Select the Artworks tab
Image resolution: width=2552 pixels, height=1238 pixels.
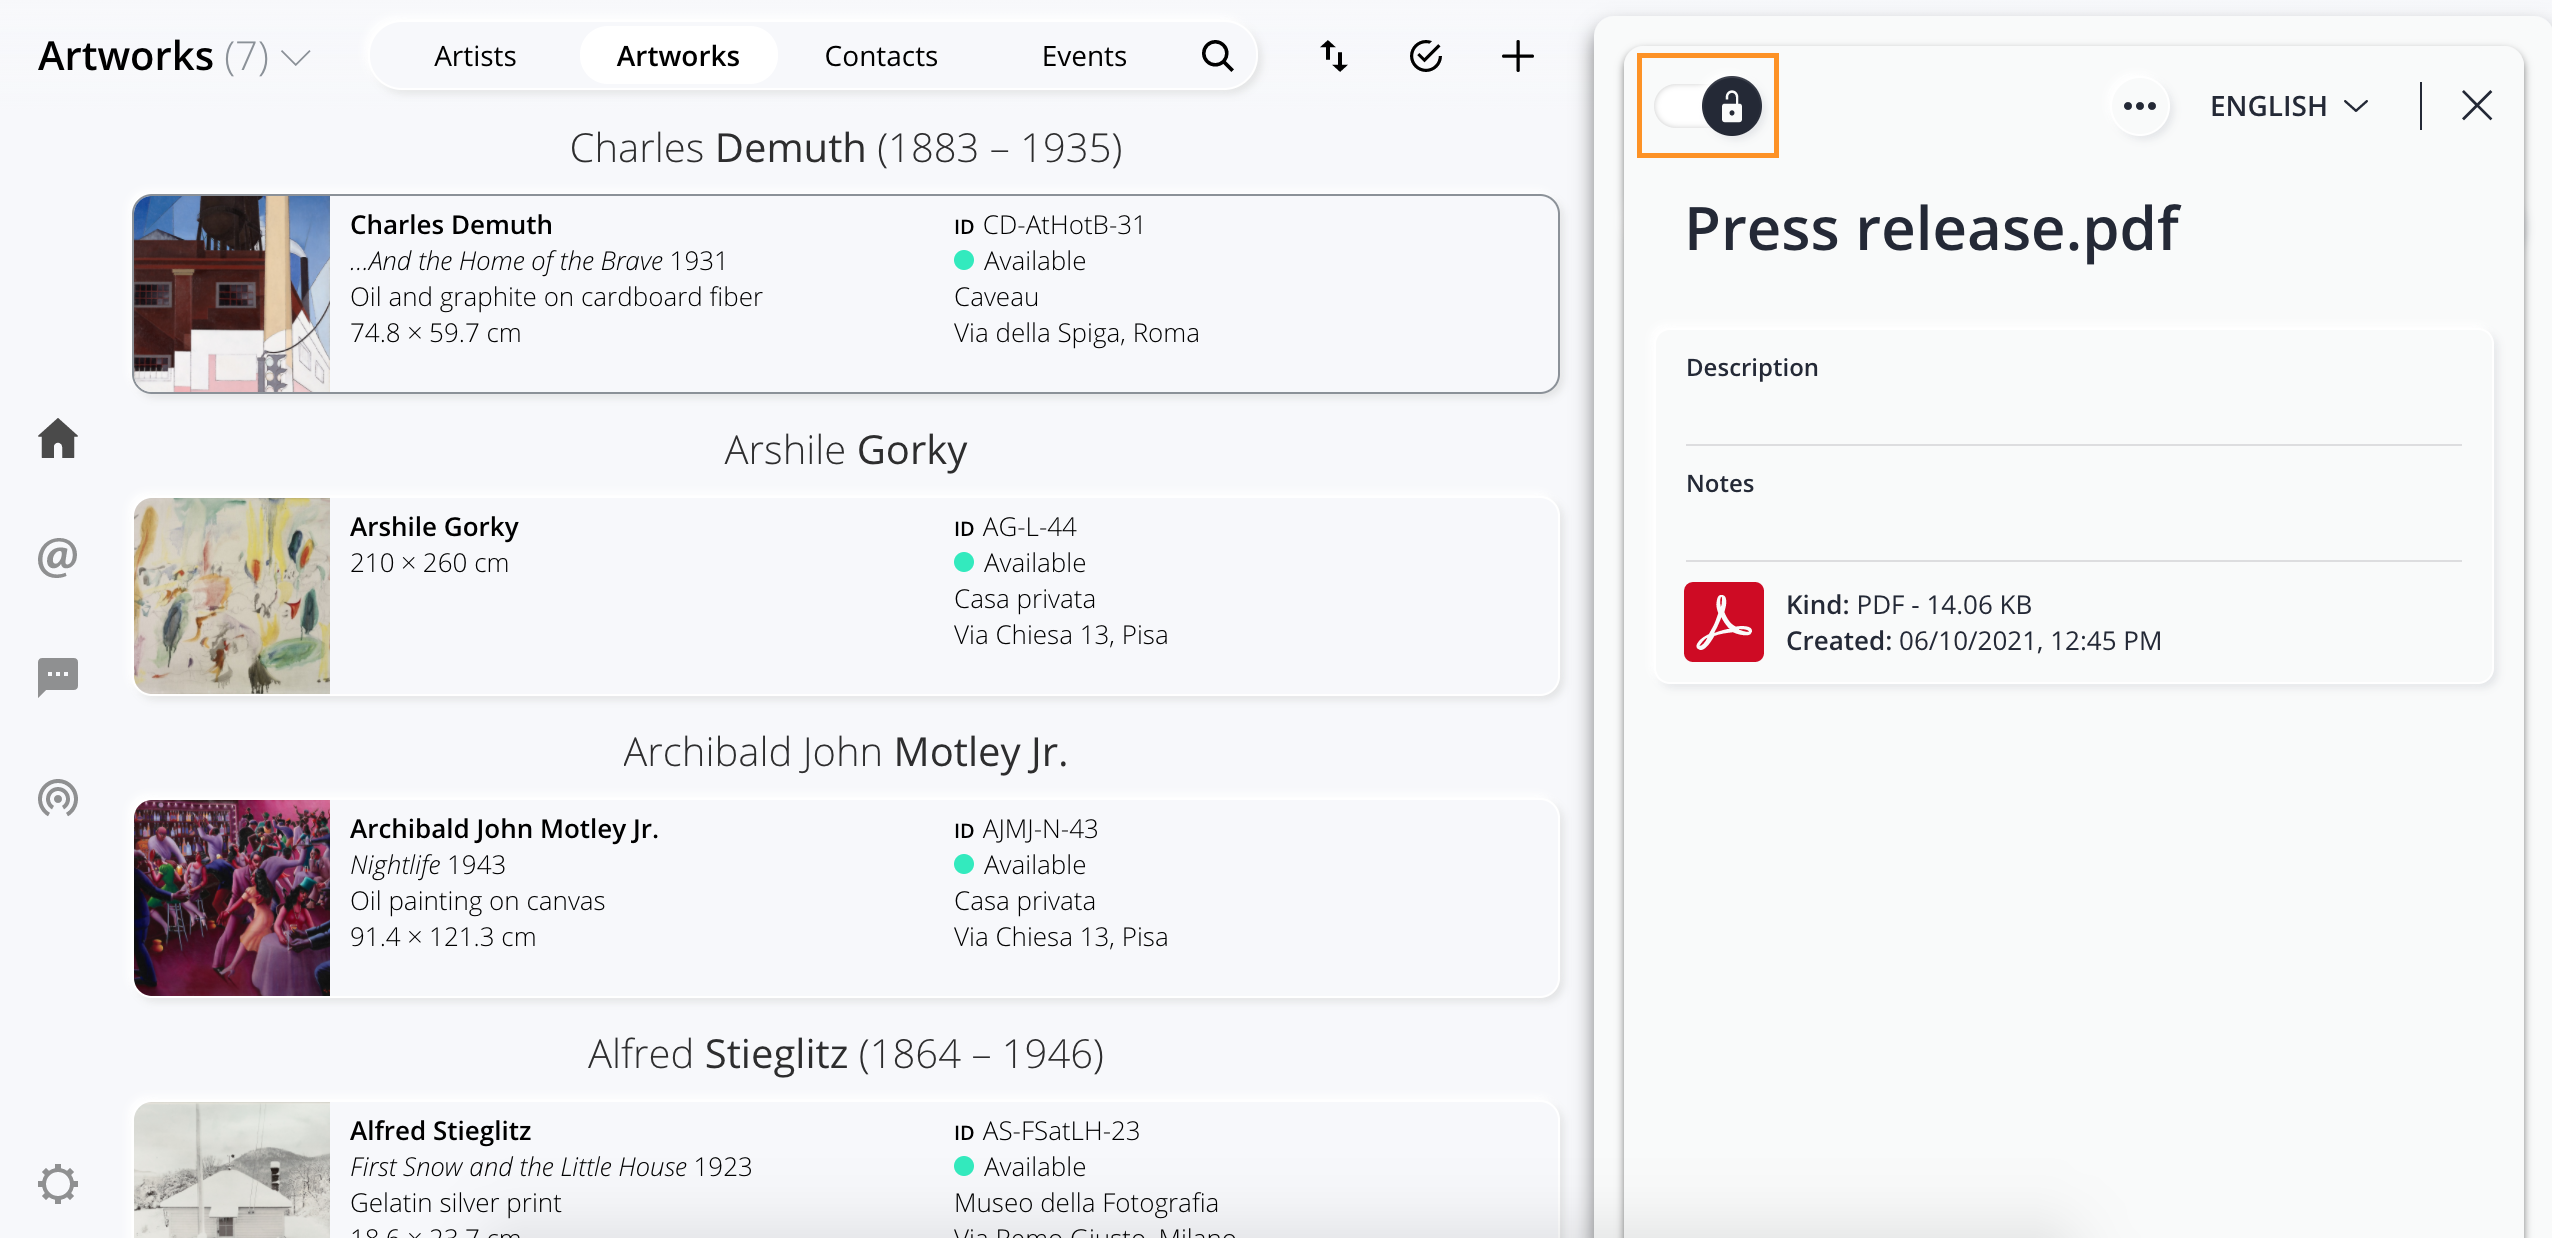pyautogui.click(x=678, y=56)
